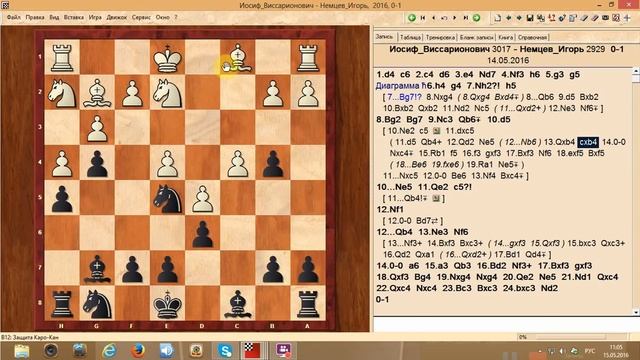Open the Движок menu
The image size is (640, 360).
click(117, 17)
